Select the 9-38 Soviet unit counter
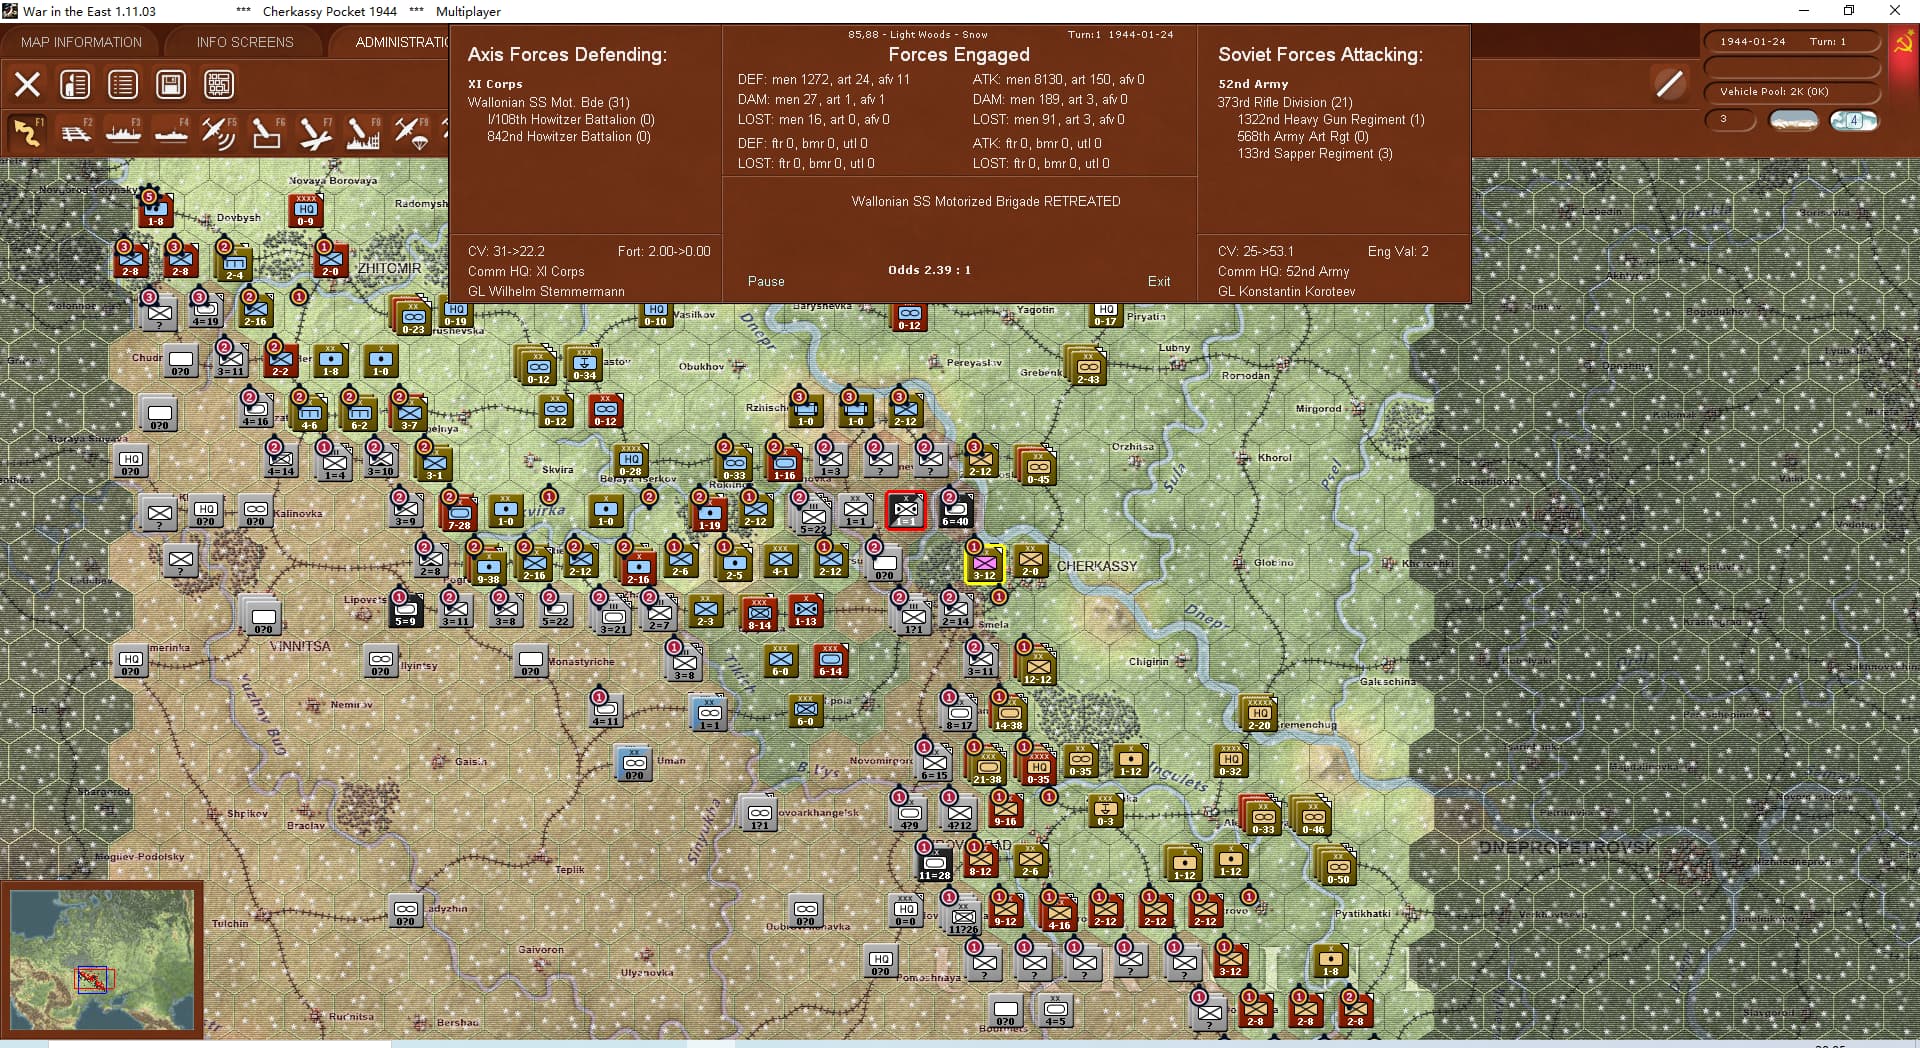Image resolution: width=1920 pixels, height=1048 pixels. click(487, 566)
